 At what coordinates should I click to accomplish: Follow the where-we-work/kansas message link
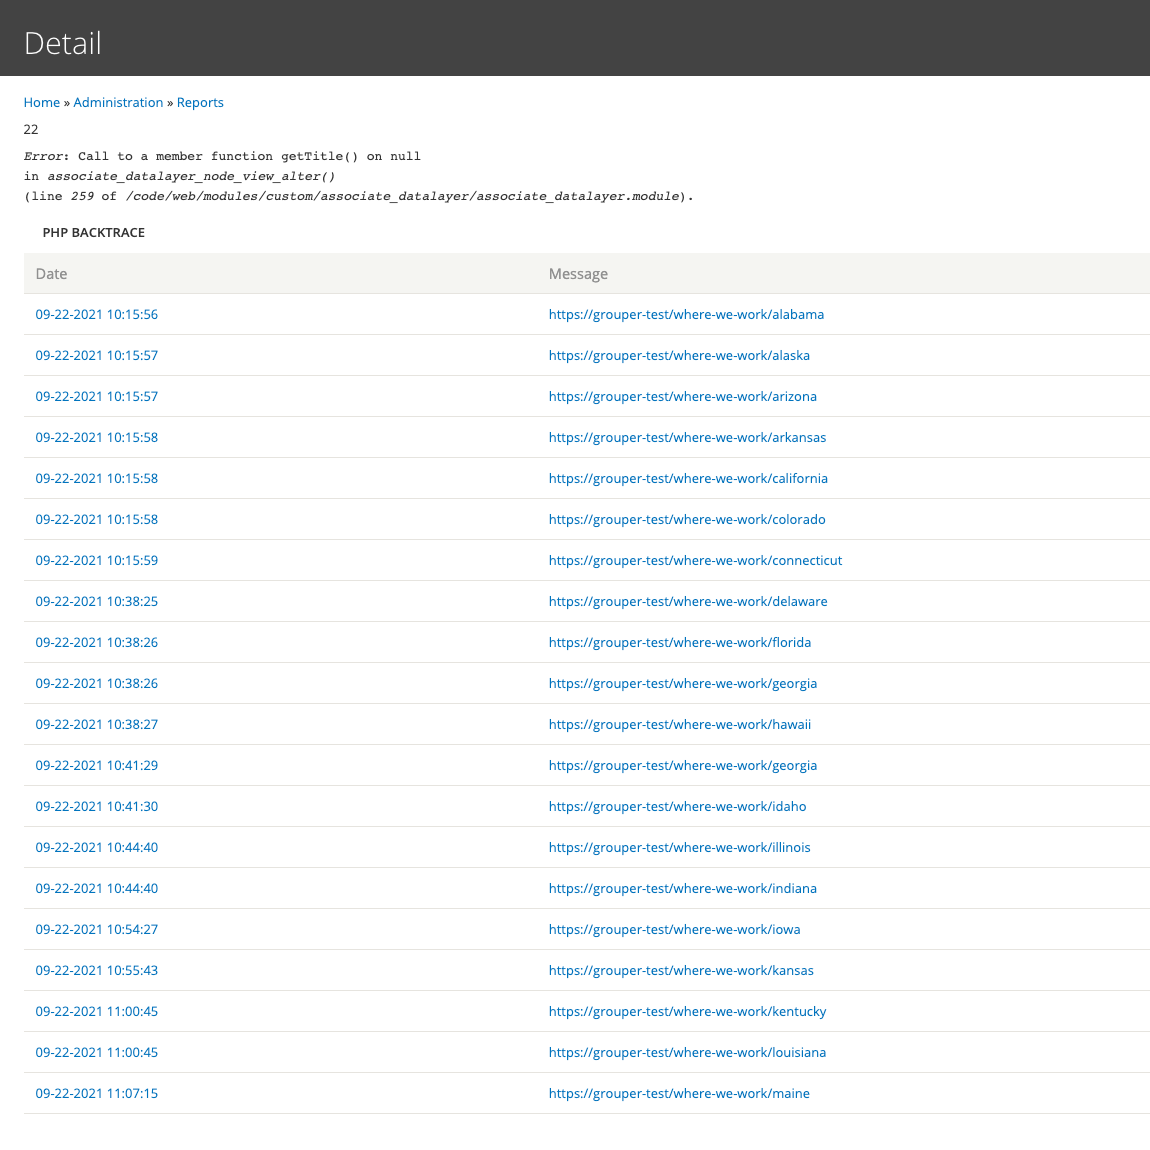pos(681,971)
